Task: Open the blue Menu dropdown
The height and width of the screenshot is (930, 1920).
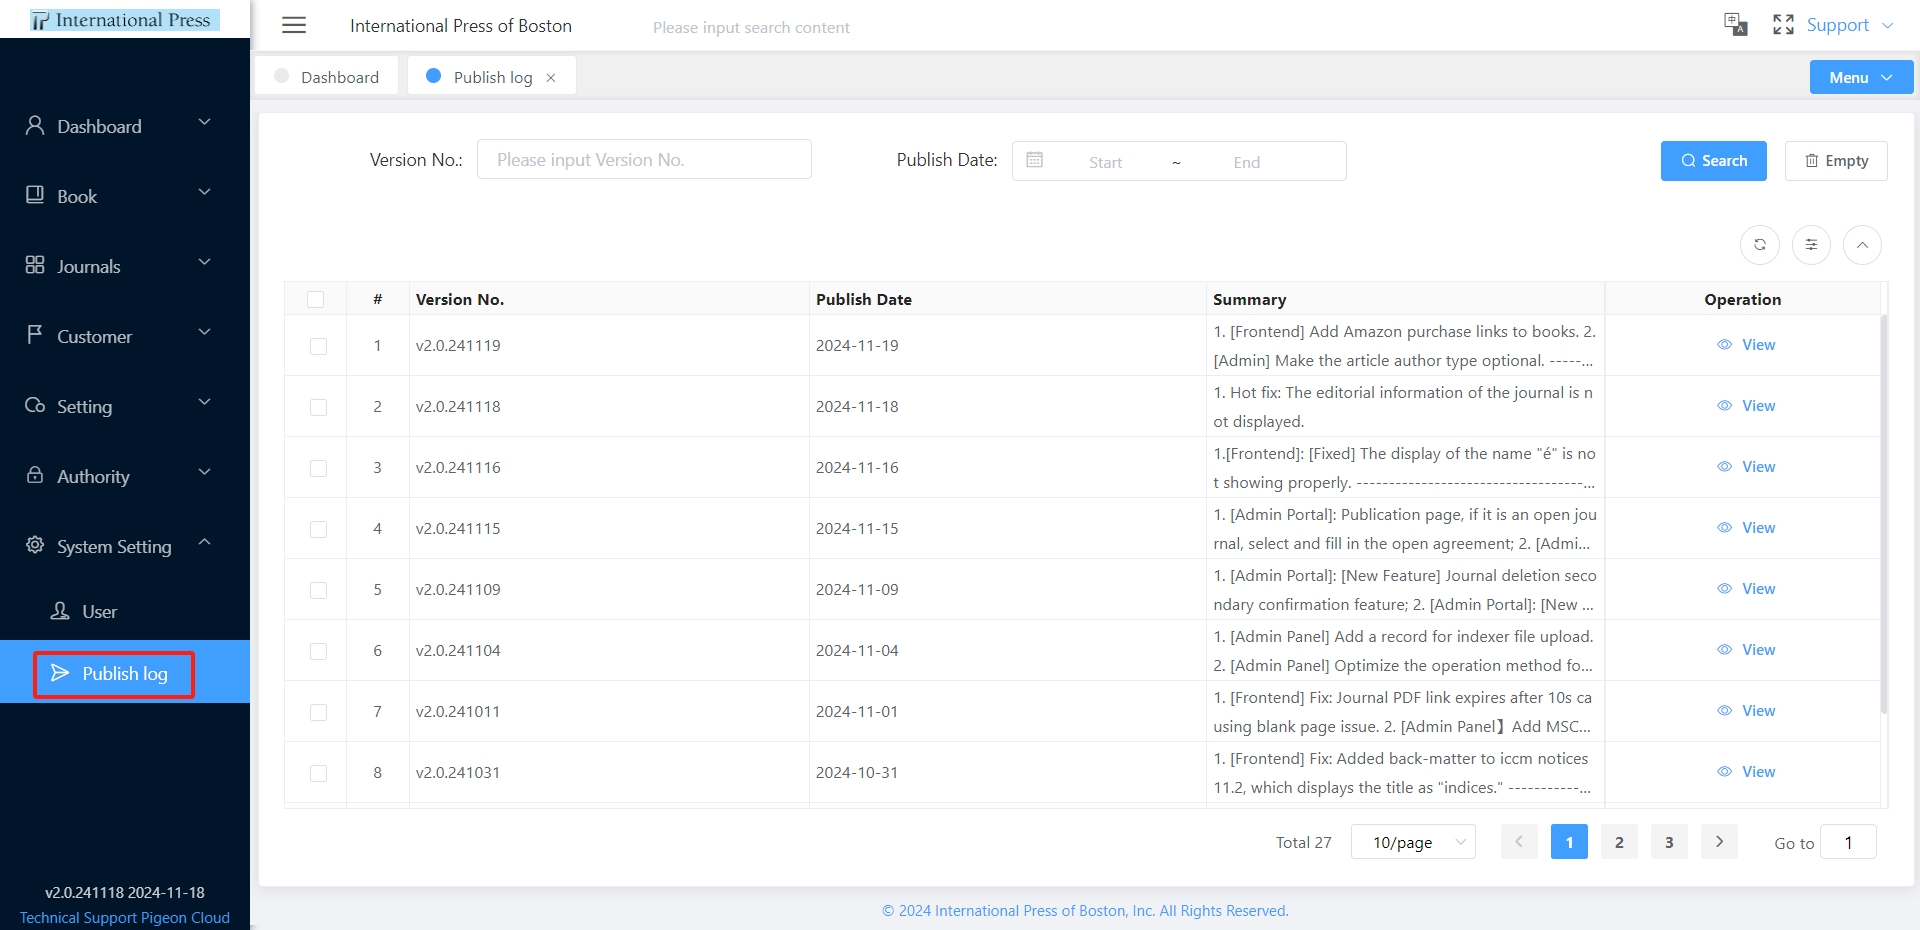Action: pyautogui.click(x=1861, y=77)
